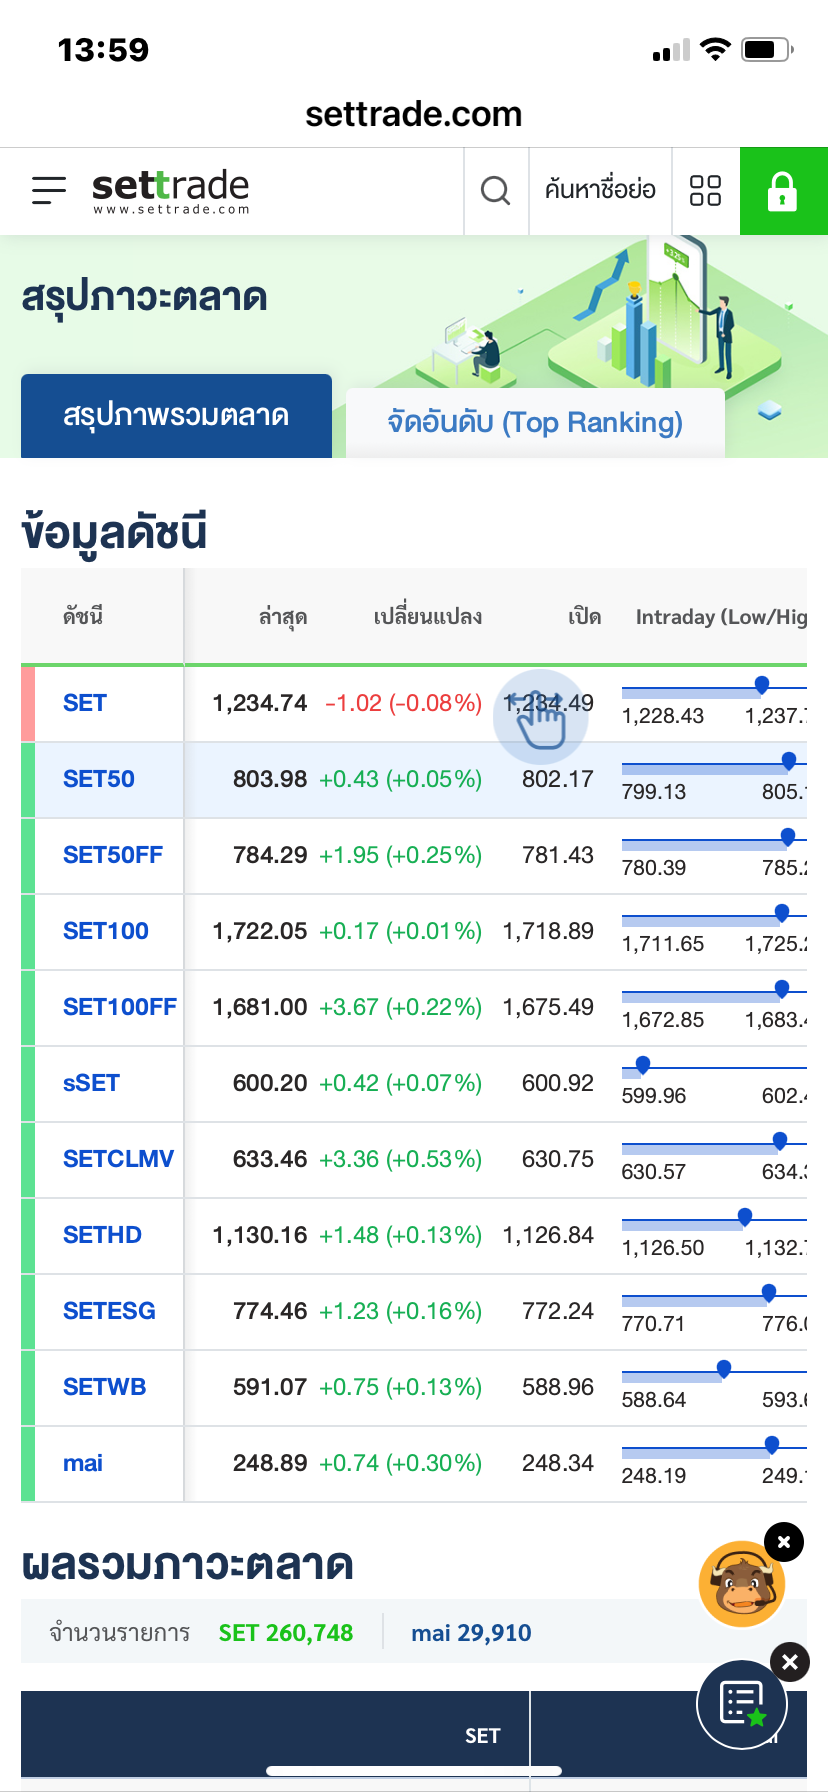
Task: Open the four-square grid apps icon
Action: (x=706, y=190)
